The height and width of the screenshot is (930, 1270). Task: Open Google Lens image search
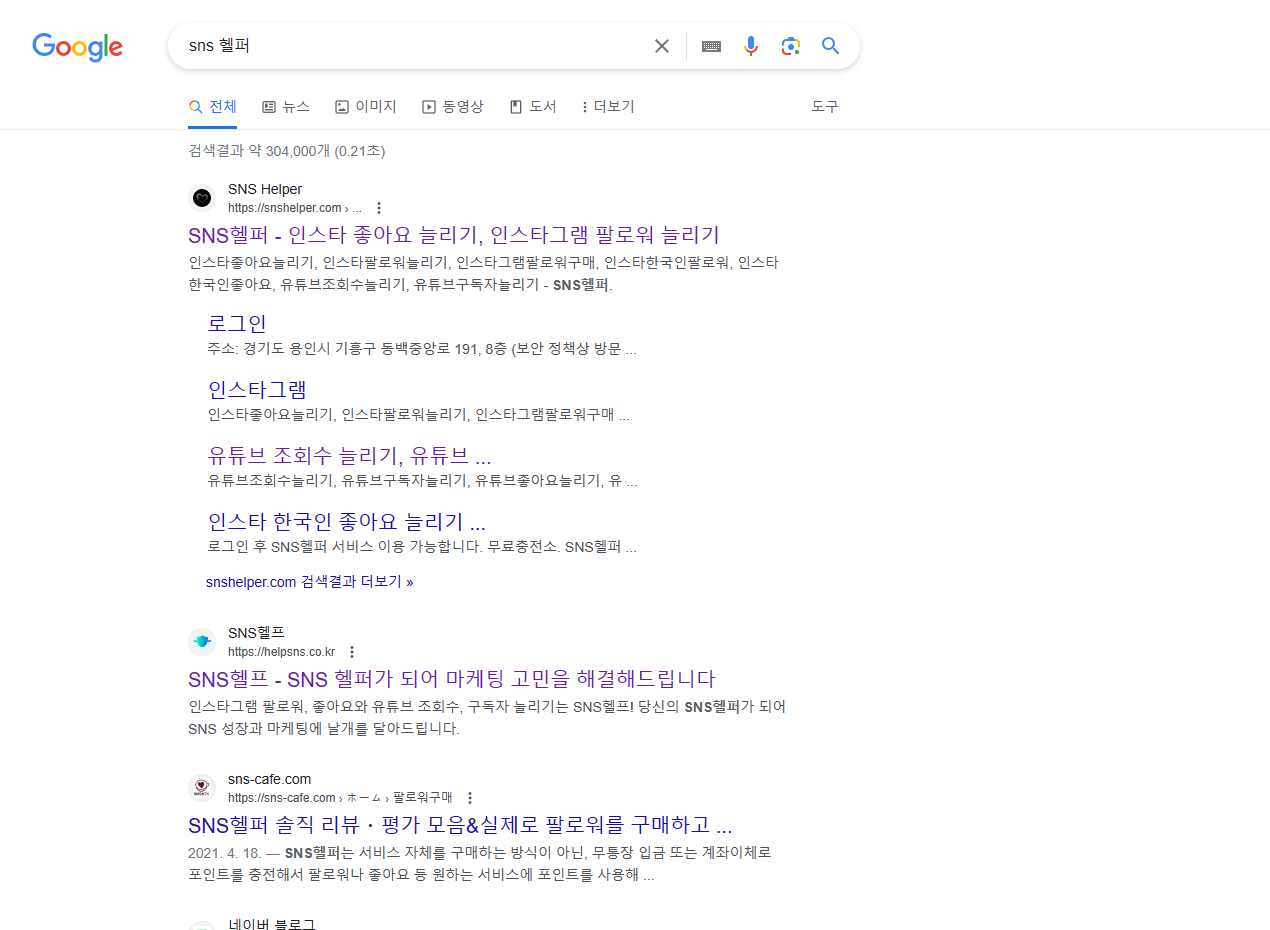click(x=791, y=46)
